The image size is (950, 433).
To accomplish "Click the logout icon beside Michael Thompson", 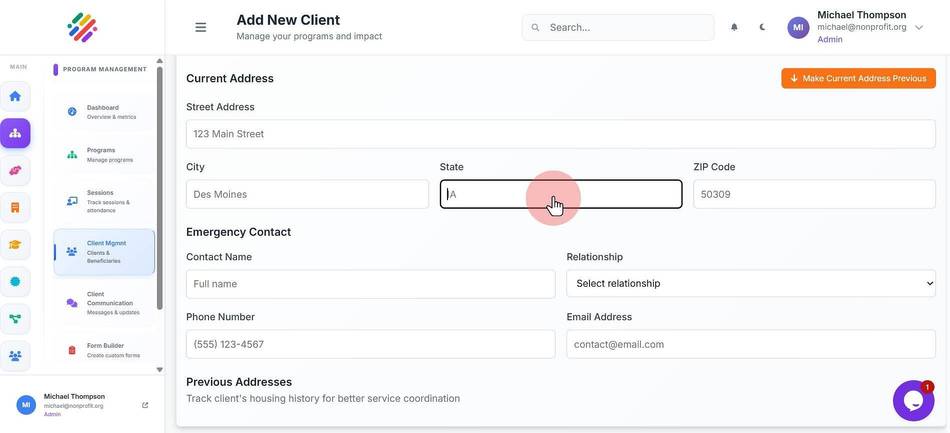I will tap(145, 405).
